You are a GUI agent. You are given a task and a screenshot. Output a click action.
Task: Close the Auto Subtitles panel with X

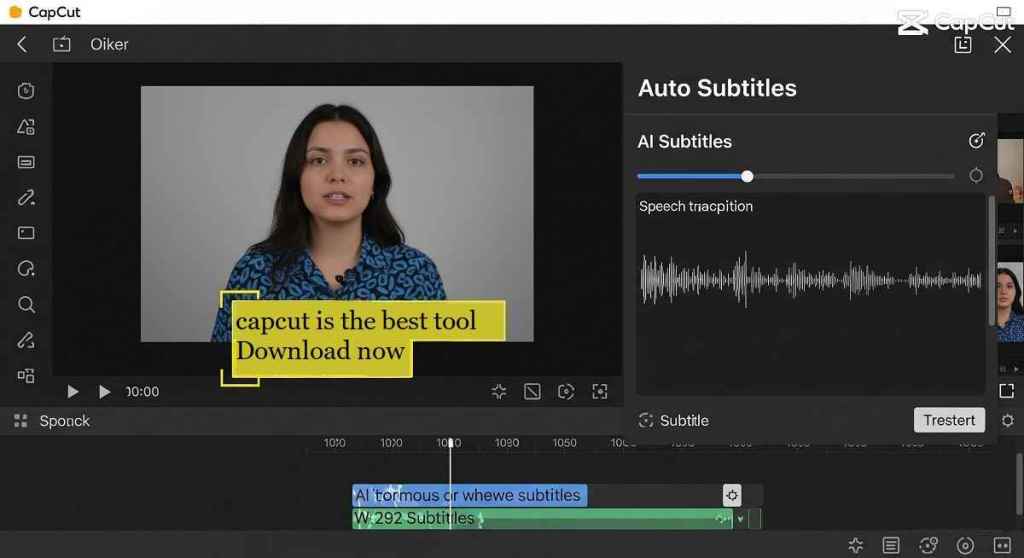click(x=1002, y=44)
